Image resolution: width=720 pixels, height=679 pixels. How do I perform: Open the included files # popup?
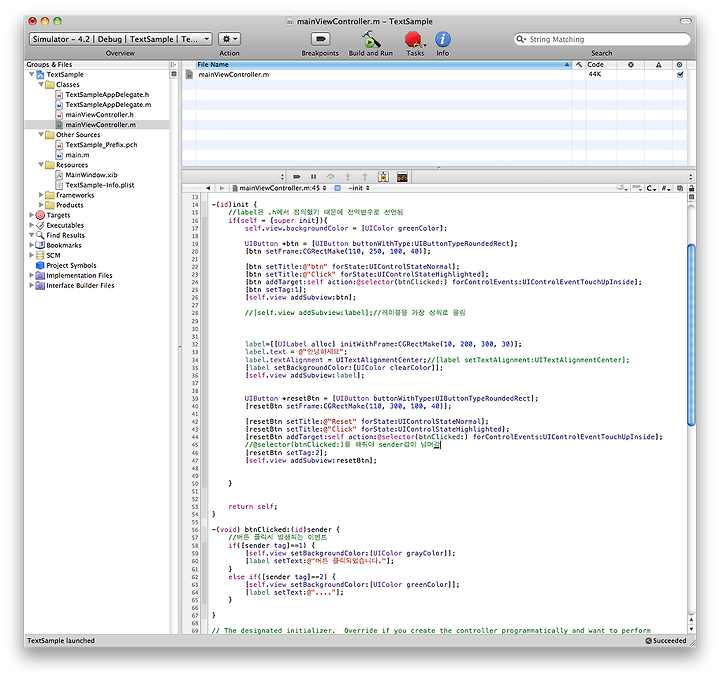click(x=666, y=188)
